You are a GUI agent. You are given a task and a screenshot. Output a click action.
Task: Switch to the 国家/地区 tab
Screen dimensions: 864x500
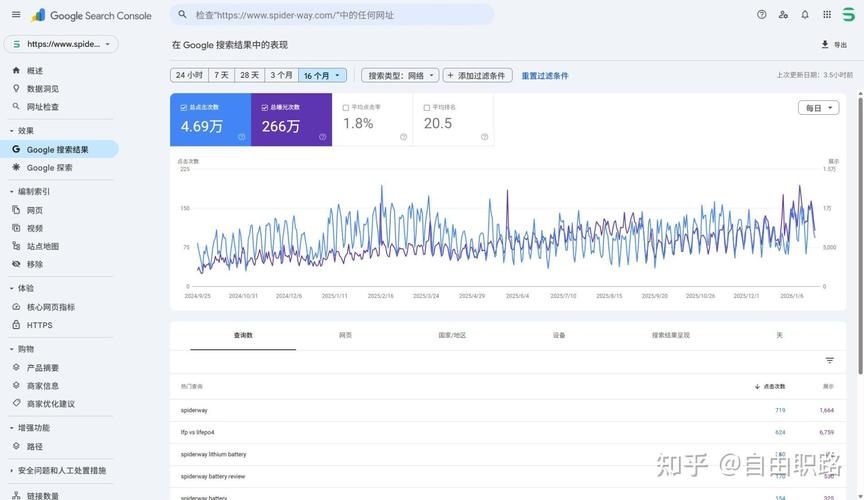pos(452,335)
